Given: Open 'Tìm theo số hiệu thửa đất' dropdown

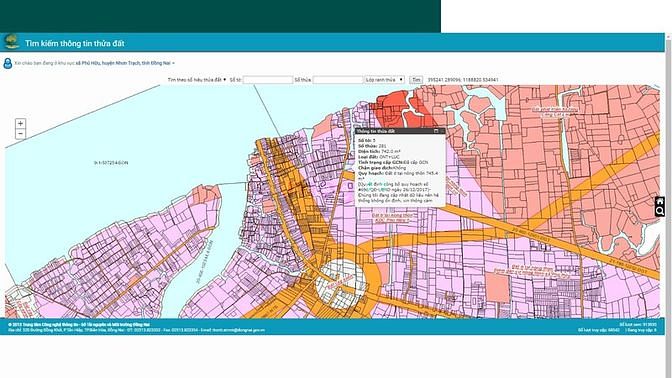Looking at the screenshot, I should point(197,80).
